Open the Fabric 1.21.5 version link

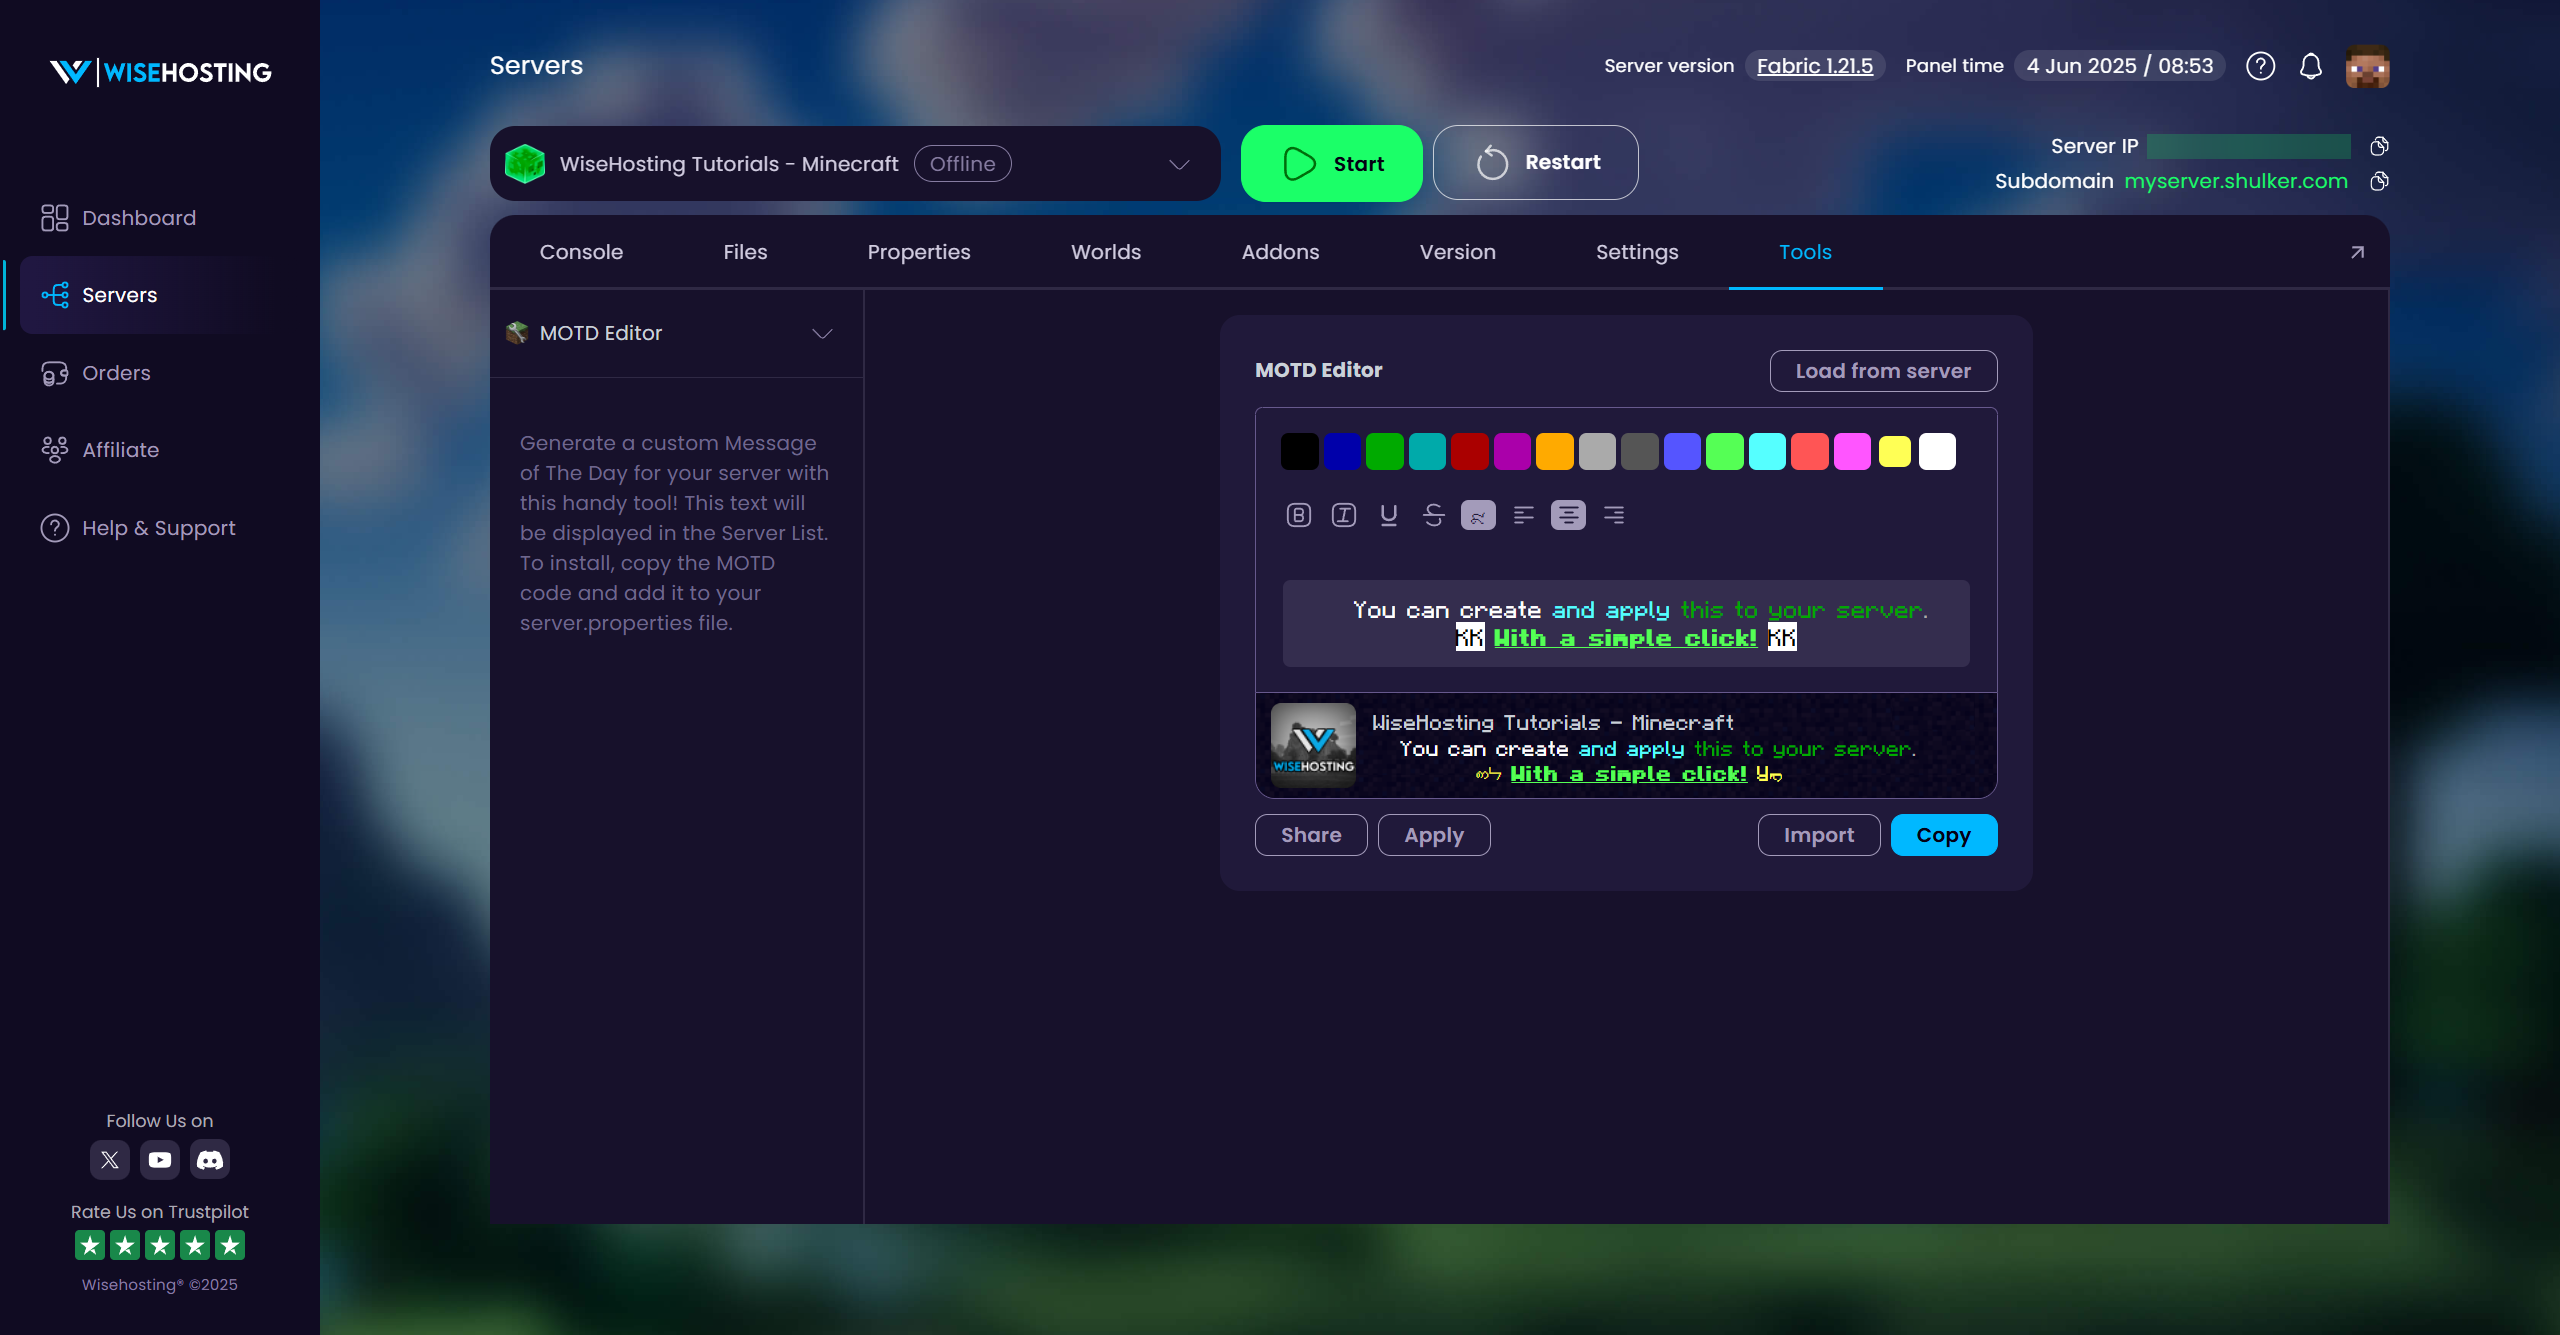1814,66
